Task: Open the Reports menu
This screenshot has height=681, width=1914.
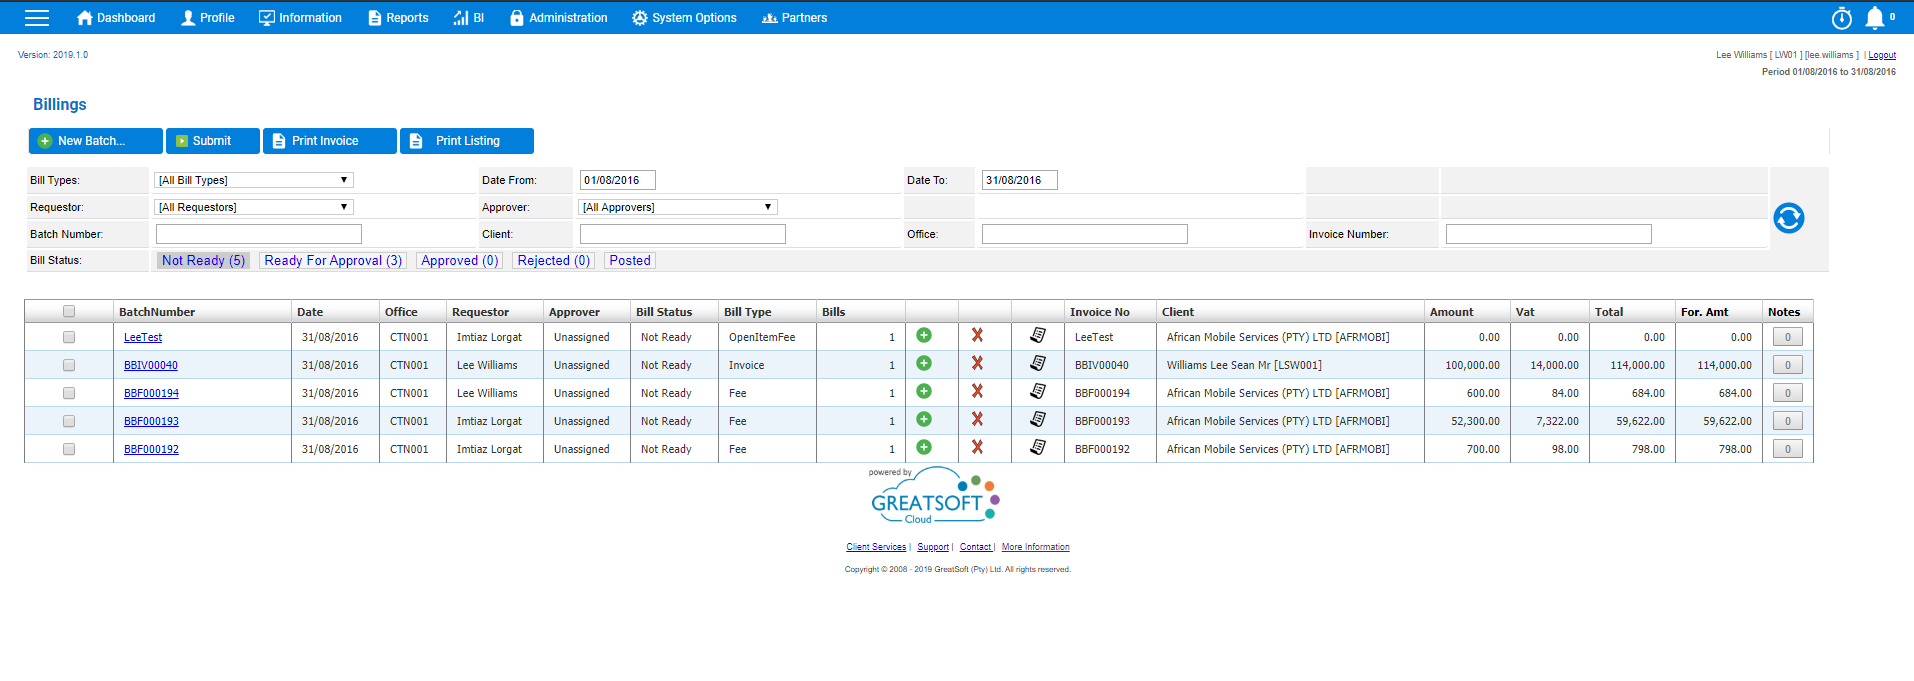Action: point(398,18)
